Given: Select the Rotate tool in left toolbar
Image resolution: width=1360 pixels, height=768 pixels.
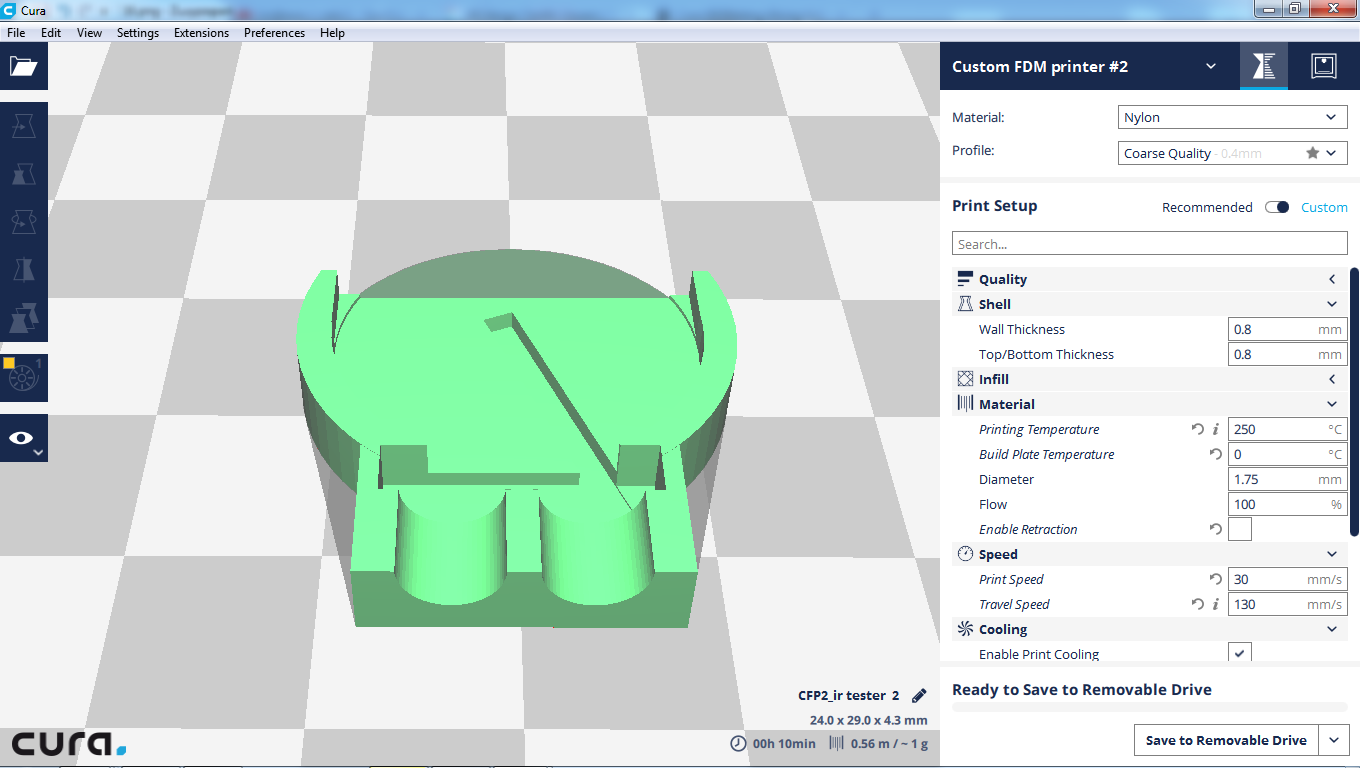Looking at the screenshot, I should pos(23,221).
